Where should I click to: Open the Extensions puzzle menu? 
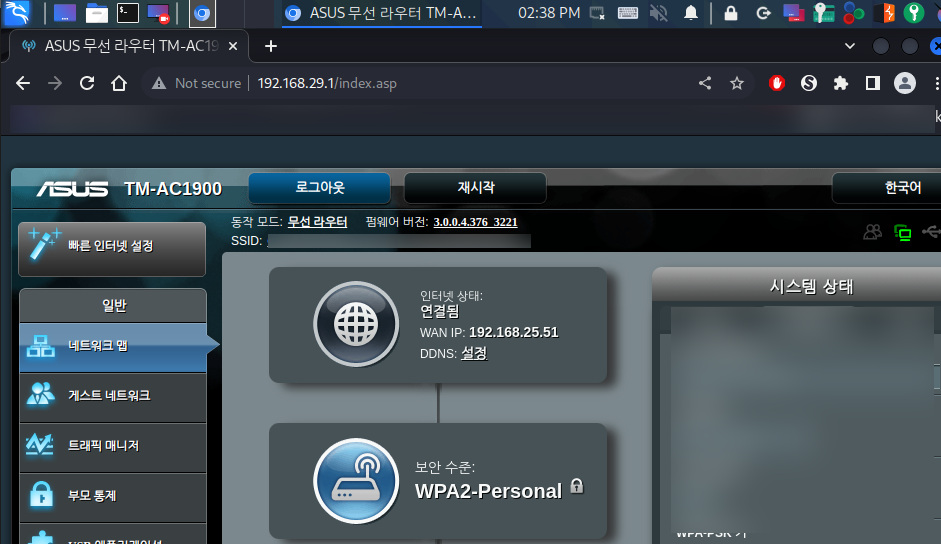click(x=841, y=83)
